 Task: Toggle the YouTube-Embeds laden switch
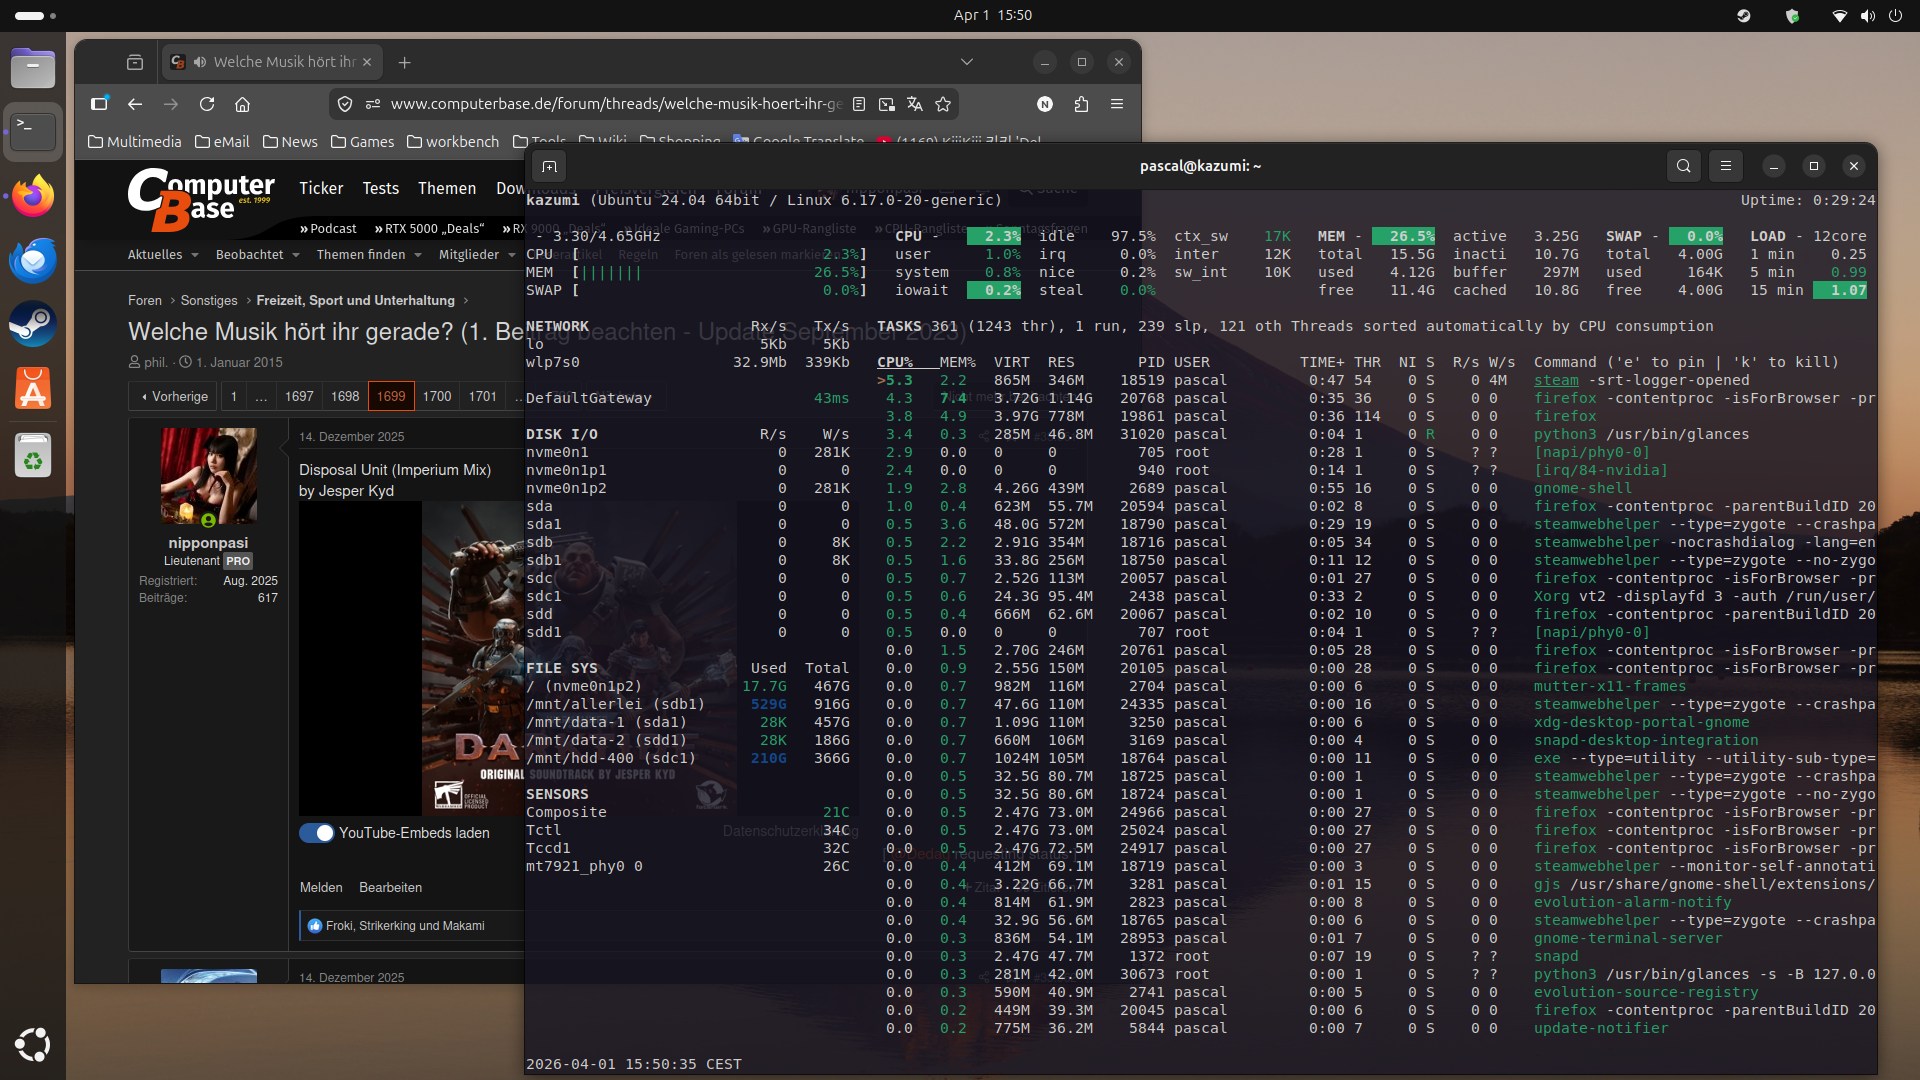(316, 833)
